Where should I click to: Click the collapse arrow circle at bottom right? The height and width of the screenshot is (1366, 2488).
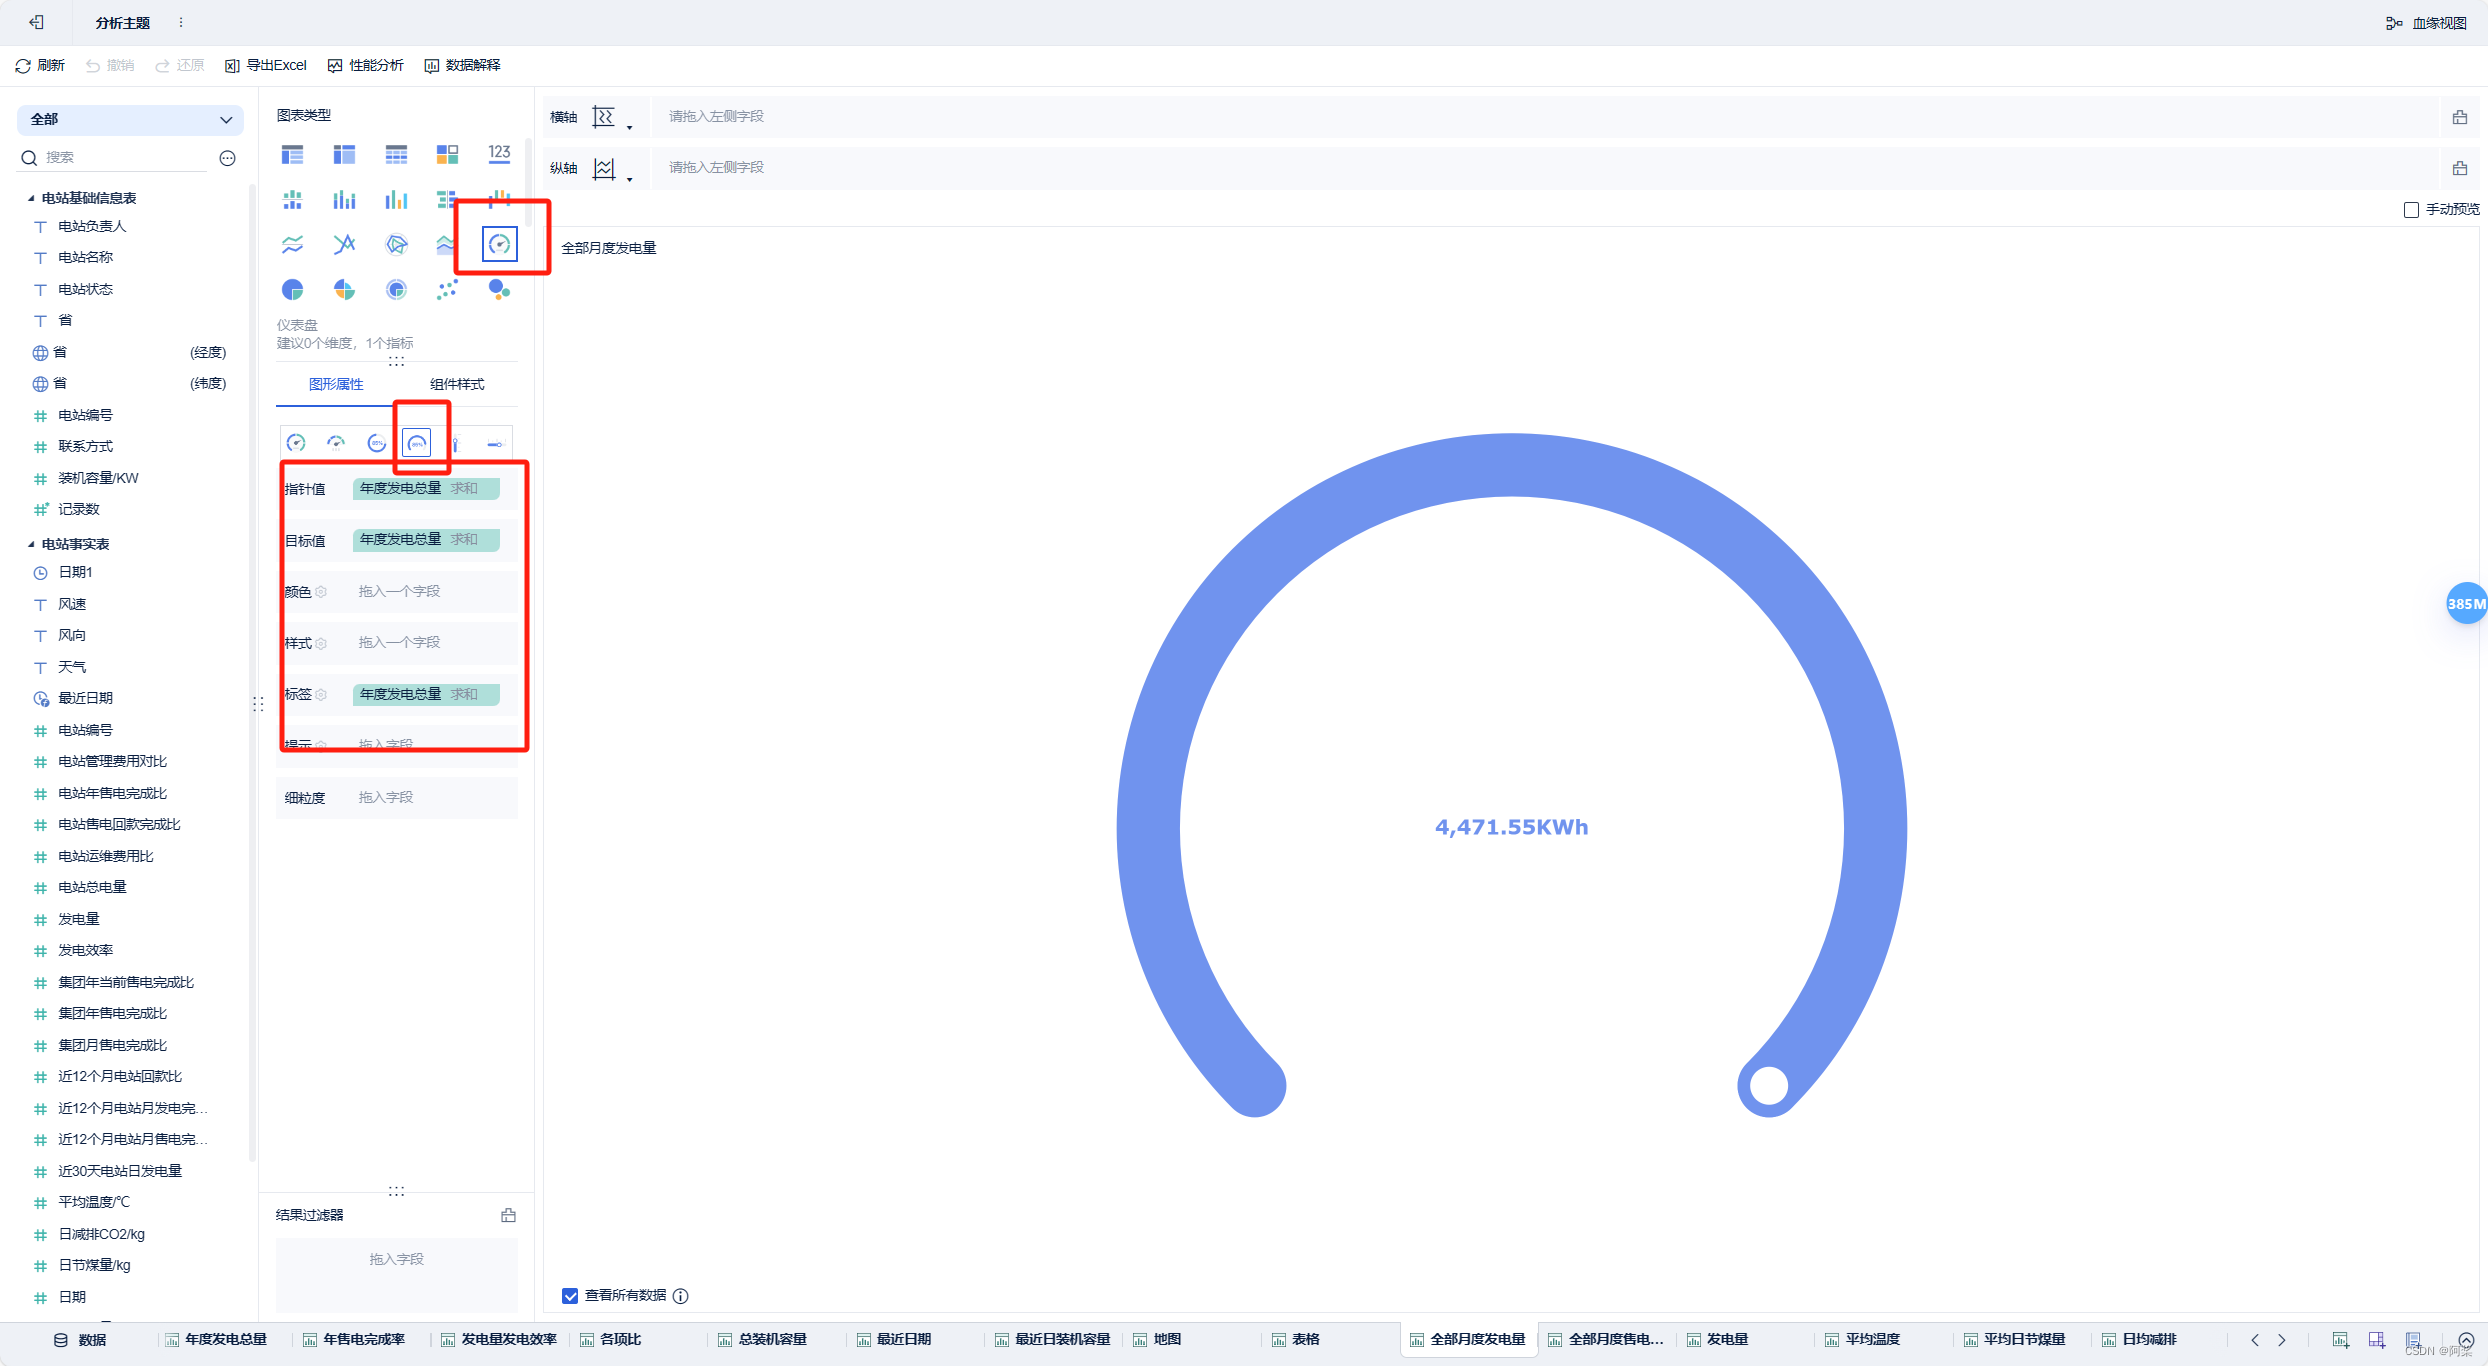click(x=2466, y=1340)
